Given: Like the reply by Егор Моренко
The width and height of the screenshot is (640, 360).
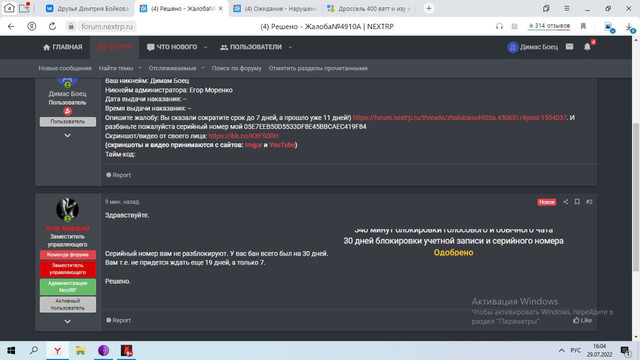Looking at the screenshot, I should pos(582,320).
